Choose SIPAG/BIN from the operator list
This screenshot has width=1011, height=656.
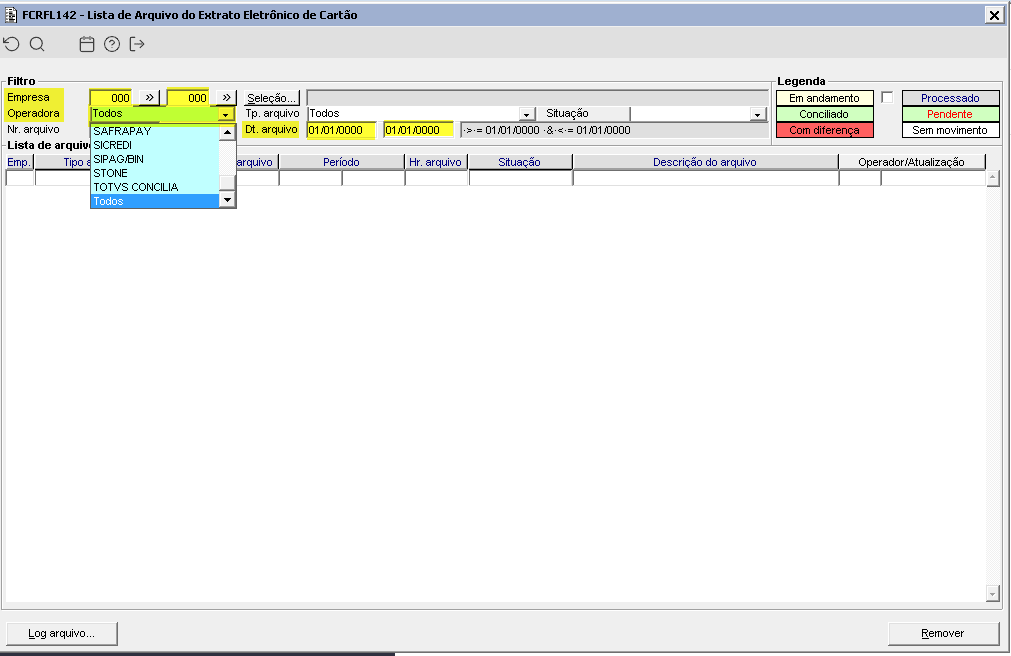tap(155, 159)
